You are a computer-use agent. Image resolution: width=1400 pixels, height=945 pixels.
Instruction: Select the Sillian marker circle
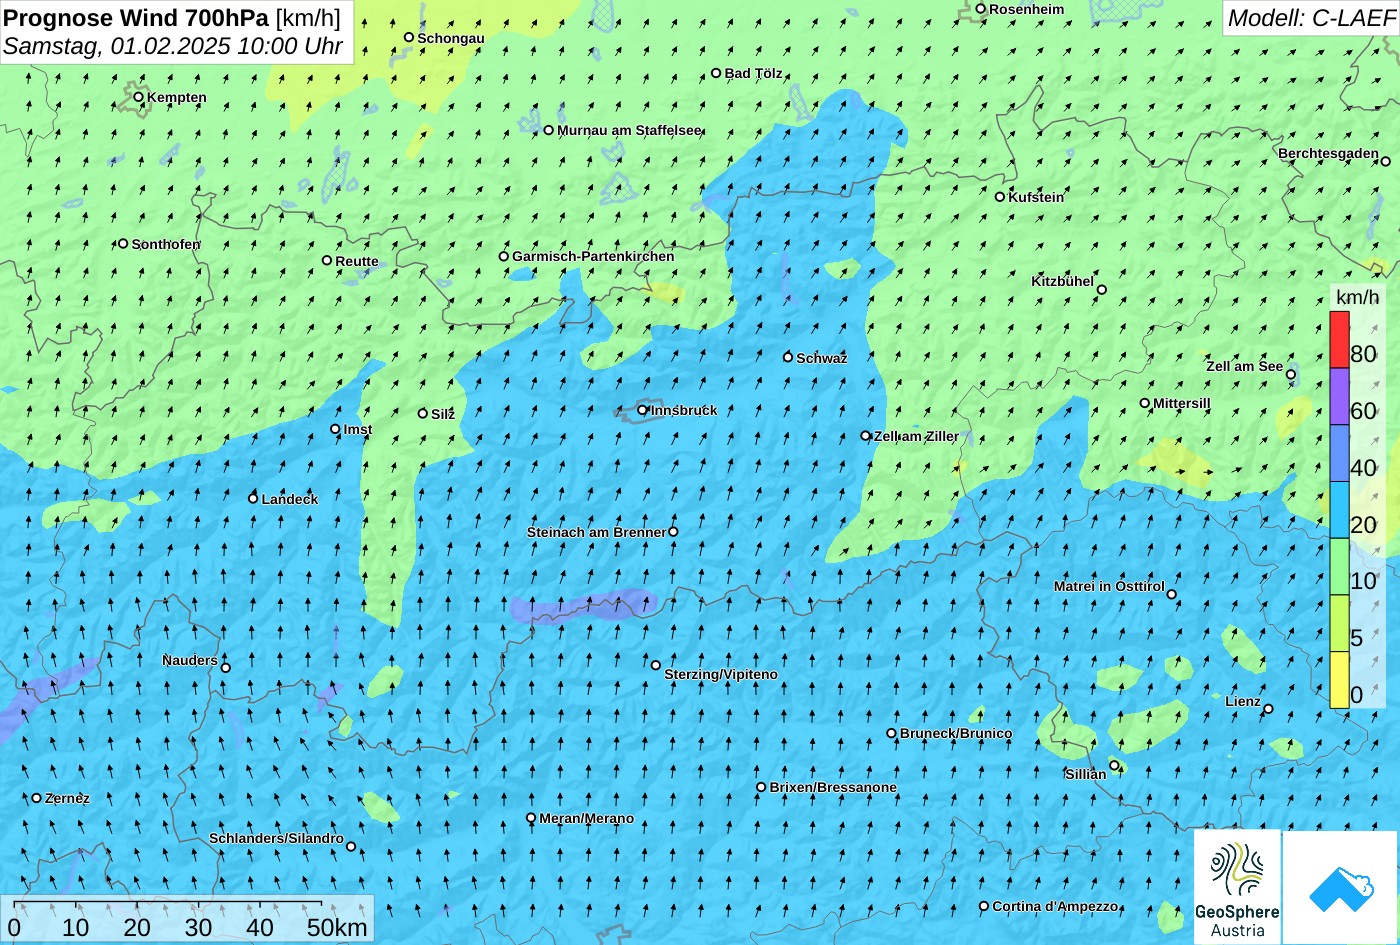coord(1114,766)
